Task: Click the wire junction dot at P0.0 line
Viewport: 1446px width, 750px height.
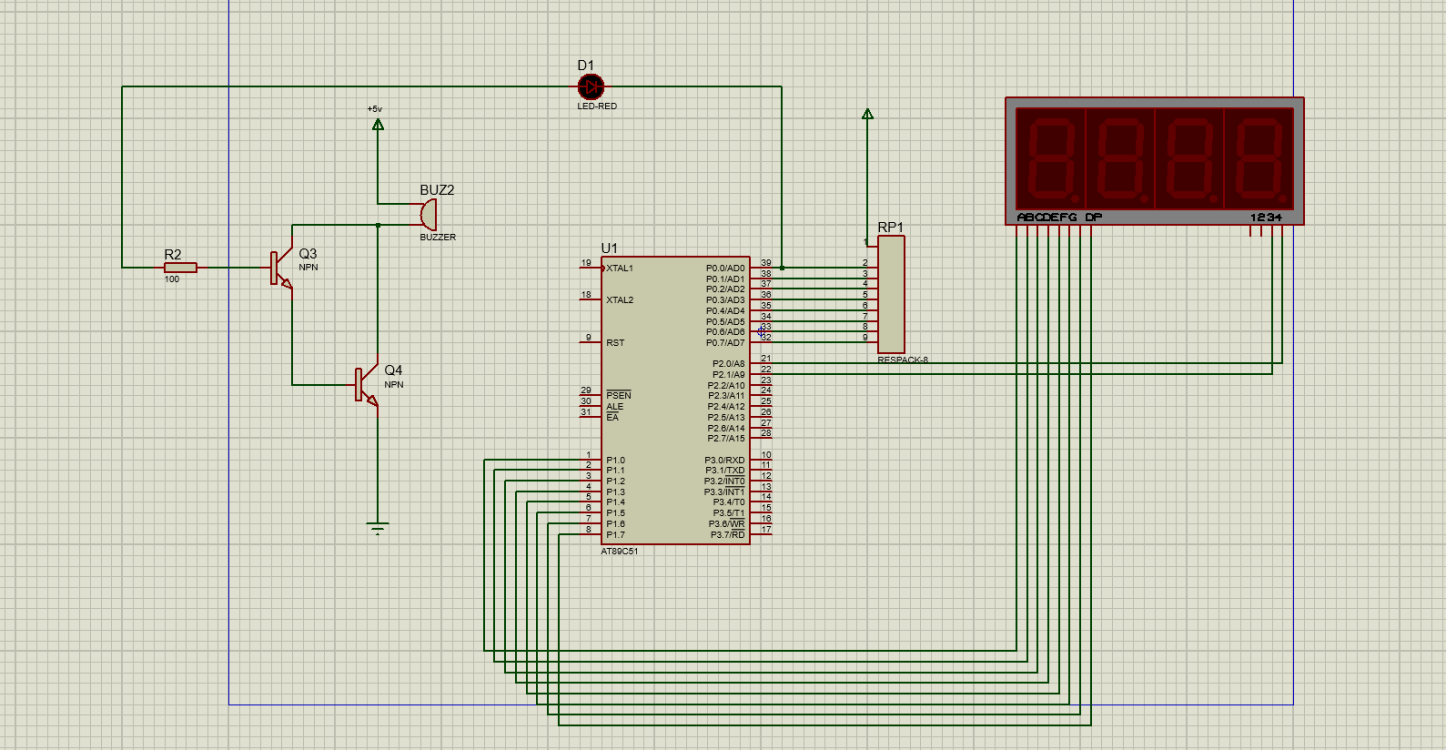Action: point(782,268)
